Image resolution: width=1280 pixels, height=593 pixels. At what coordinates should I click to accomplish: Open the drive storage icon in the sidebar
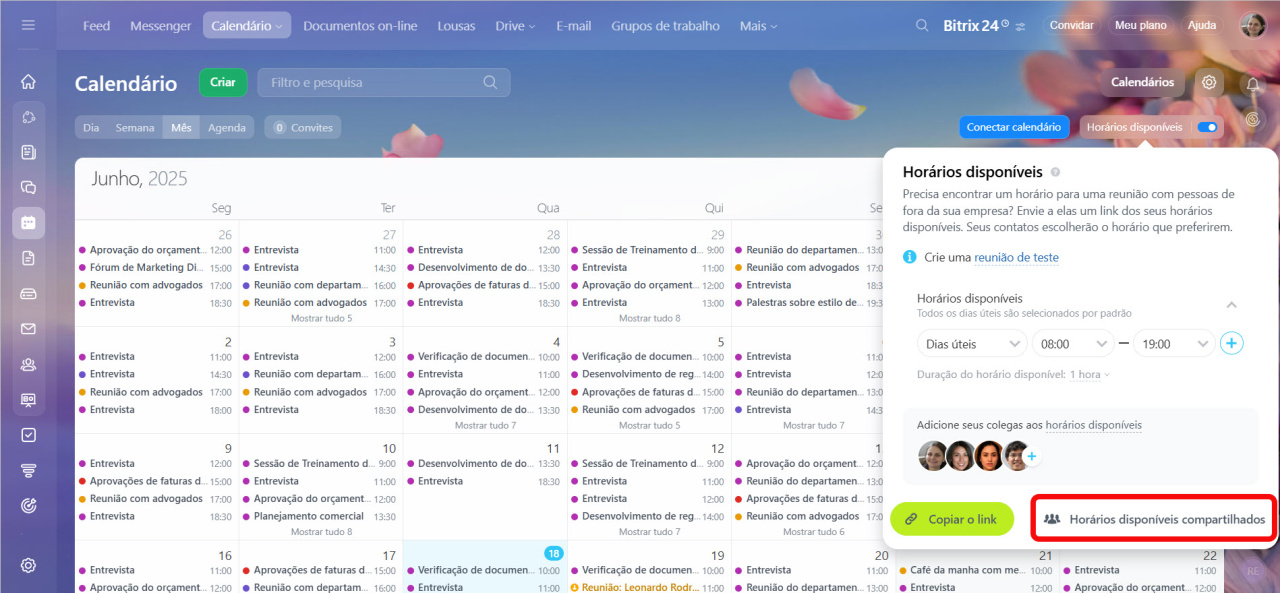click(28, 294)
